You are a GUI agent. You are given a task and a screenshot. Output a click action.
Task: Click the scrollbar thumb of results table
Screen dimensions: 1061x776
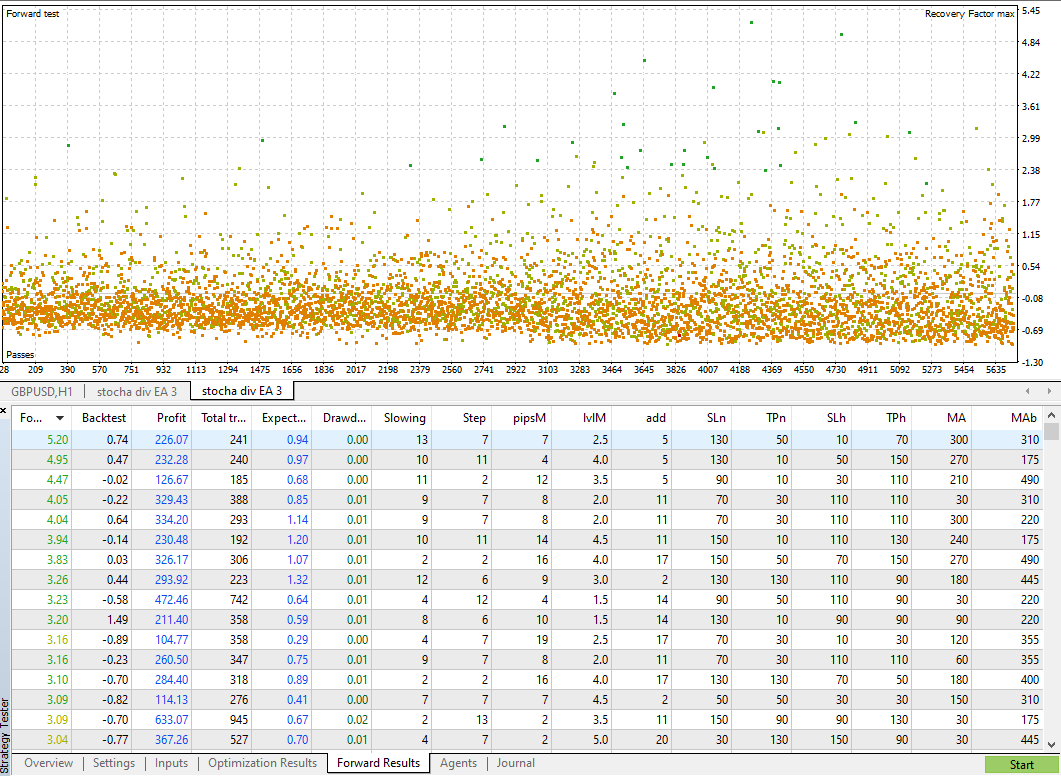coord(1051,432)
